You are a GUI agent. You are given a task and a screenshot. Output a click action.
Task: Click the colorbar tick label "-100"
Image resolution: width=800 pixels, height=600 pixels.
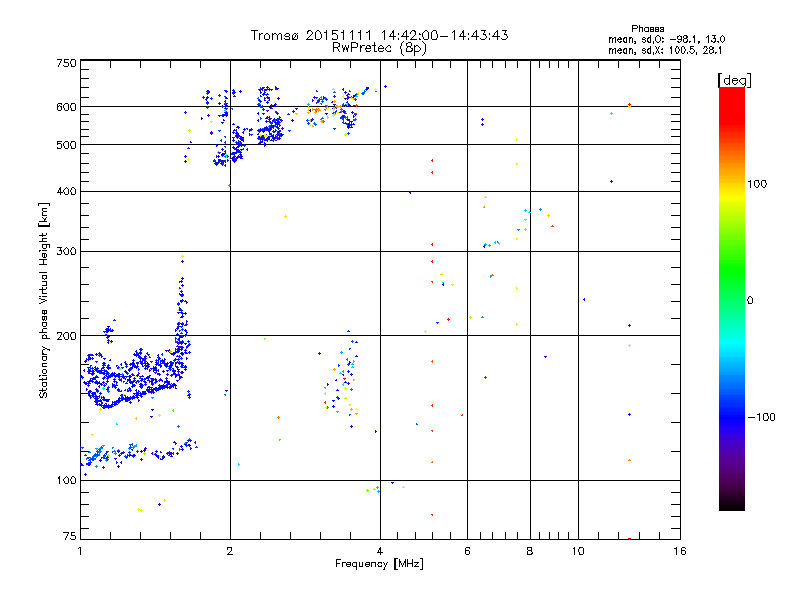(x=761, y=417)
